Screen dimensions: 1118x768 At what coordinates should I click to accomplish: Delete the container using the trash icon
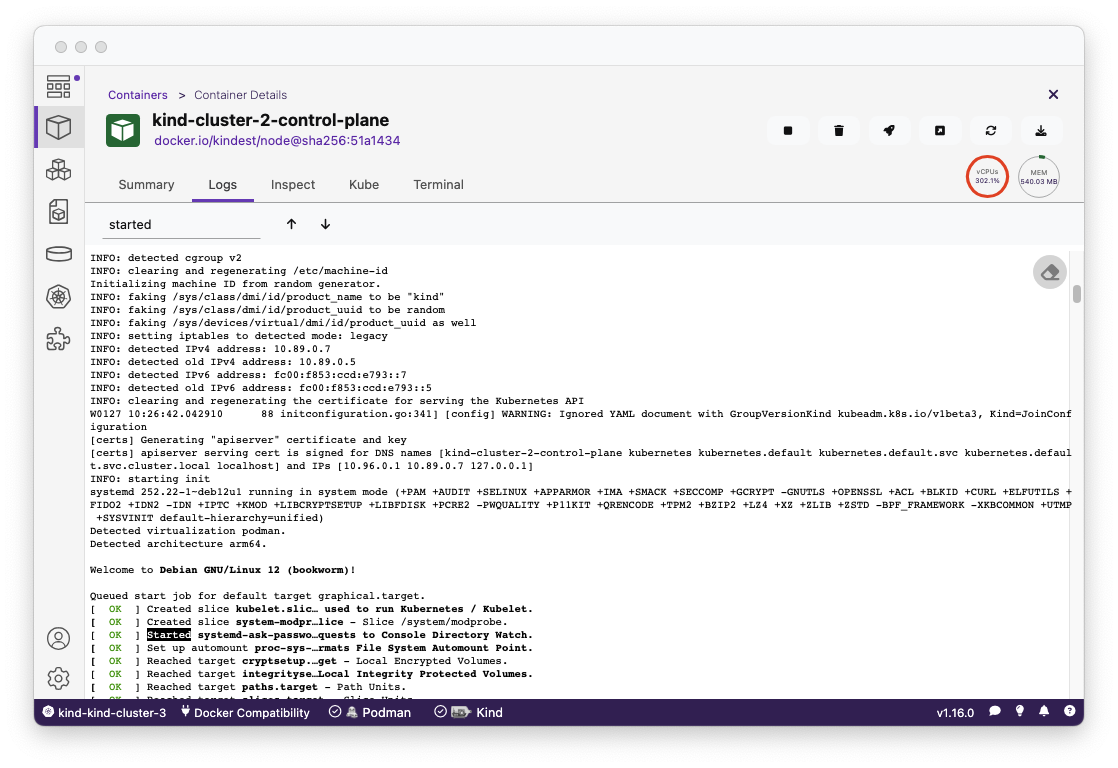pos(839,131)
